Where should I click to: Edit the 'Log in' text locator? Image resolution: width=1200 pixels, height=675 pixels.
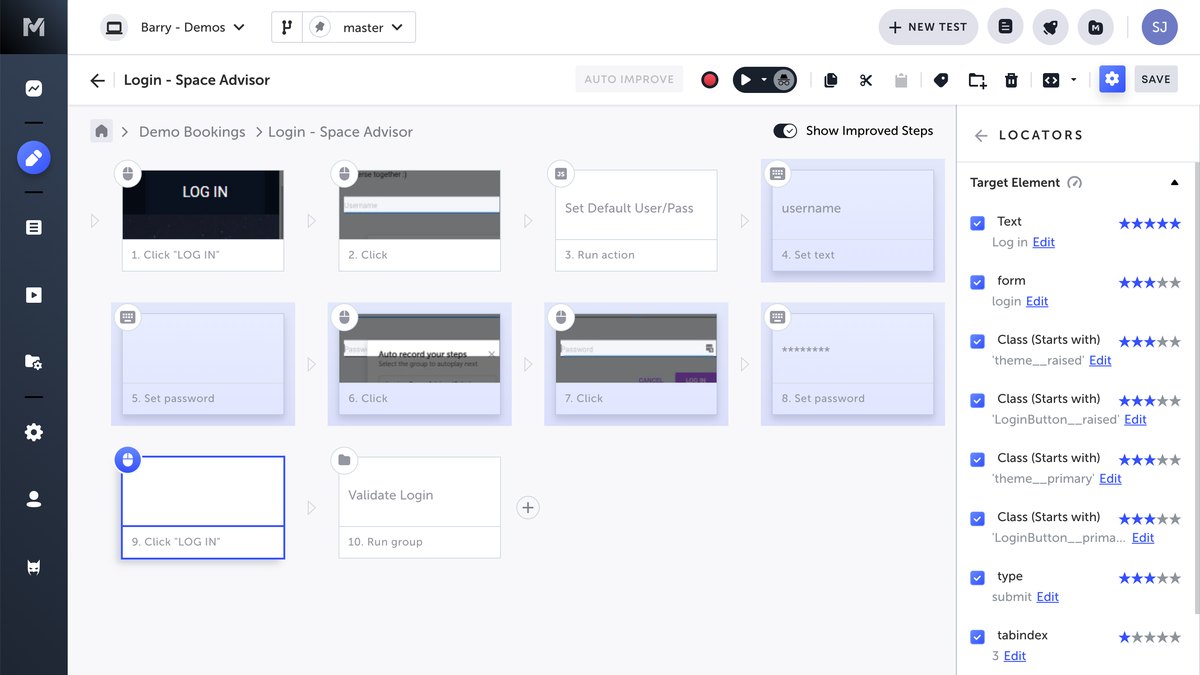(x=1043, y=242)
